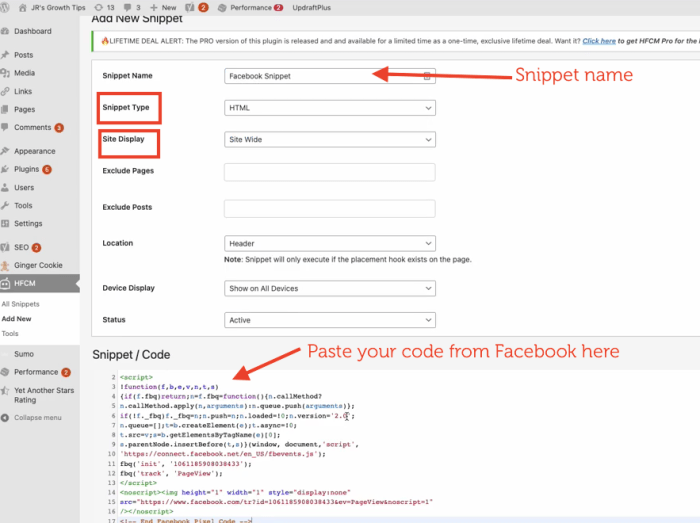
Task: Open the Location dropdown set to Header
Action: [x=330, y=243]
